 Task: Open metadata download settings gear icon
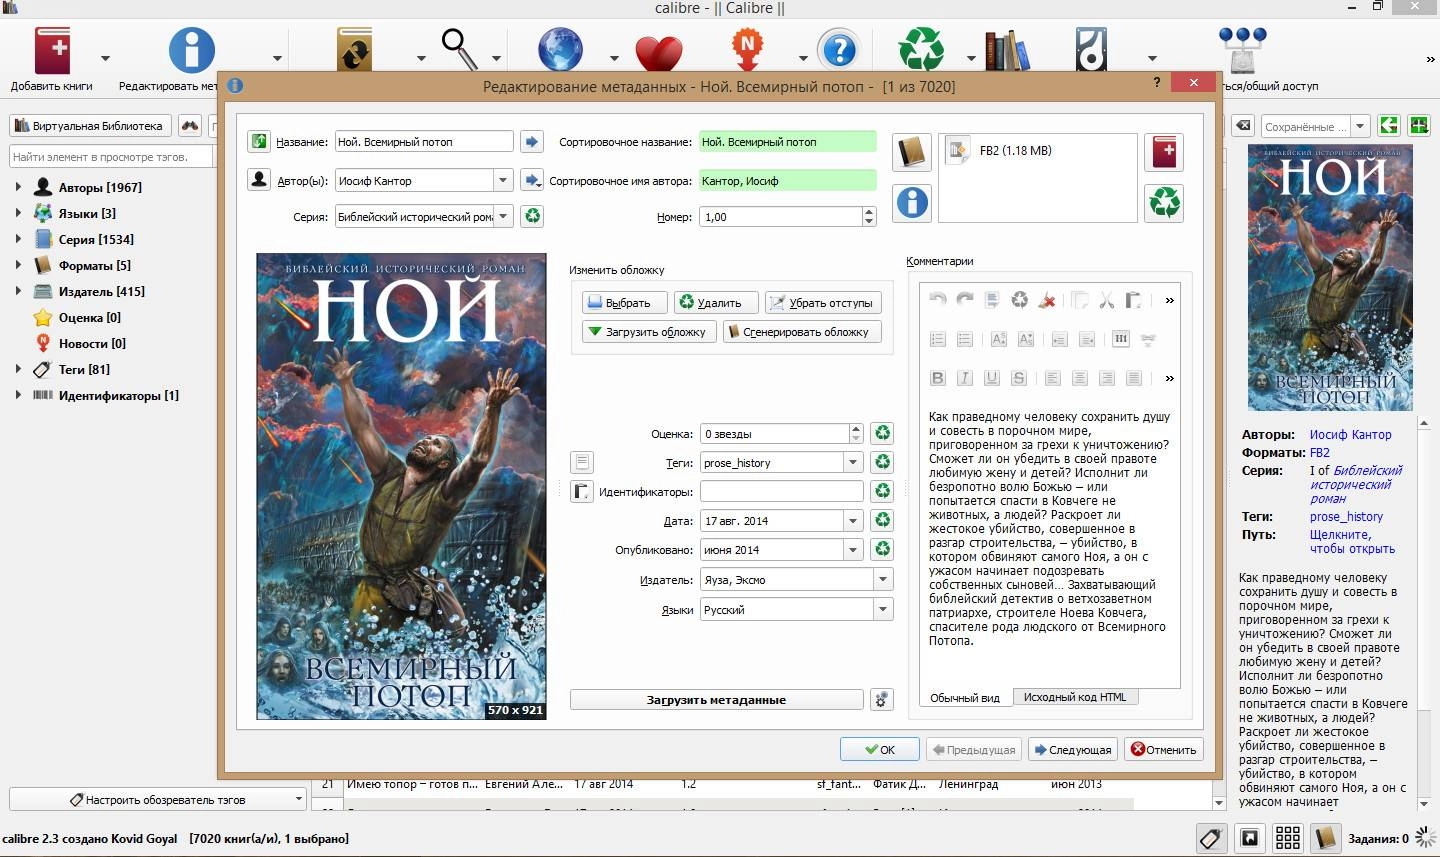[881, 699]
